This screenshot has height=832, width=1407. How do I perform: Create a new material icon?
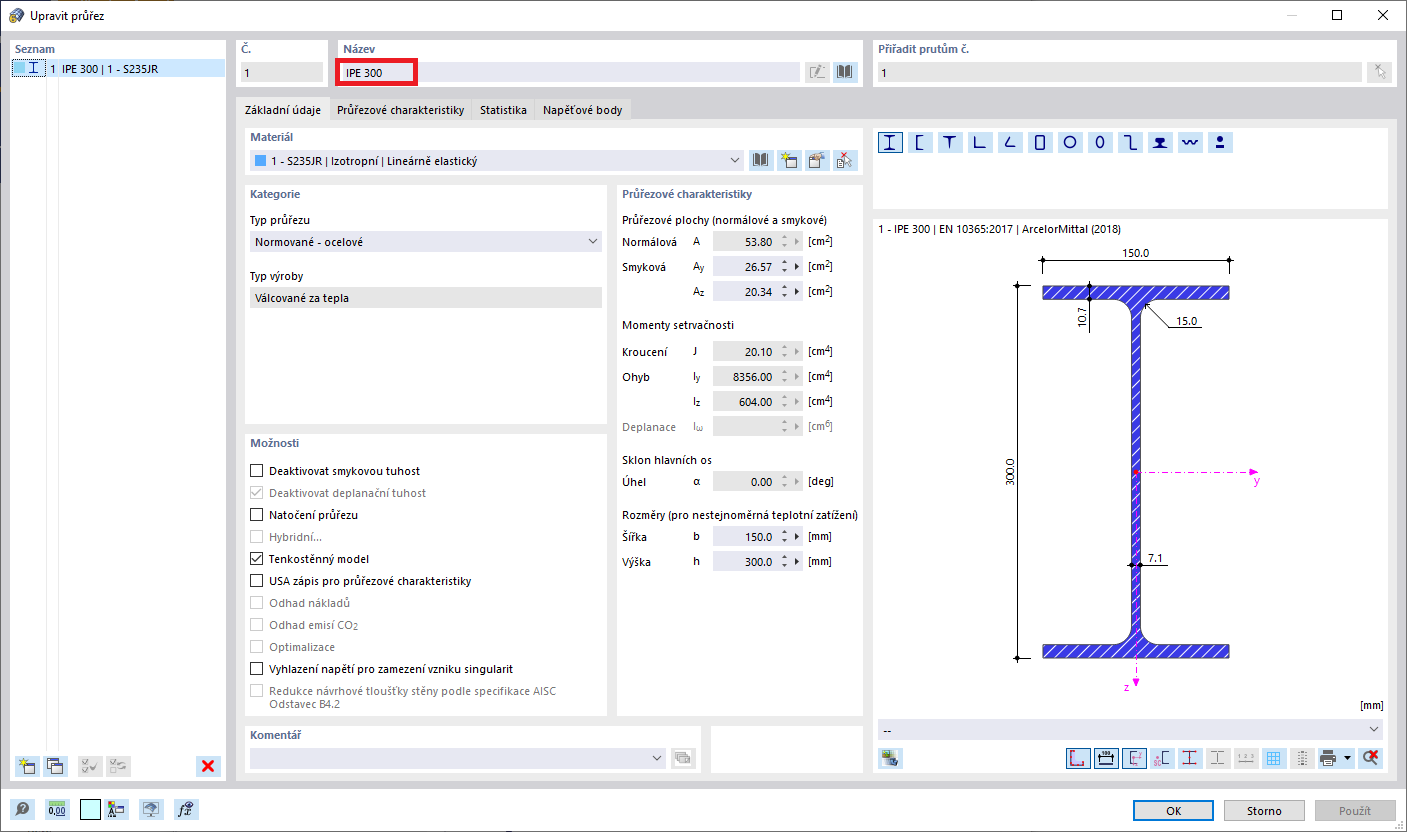[789, 160]
